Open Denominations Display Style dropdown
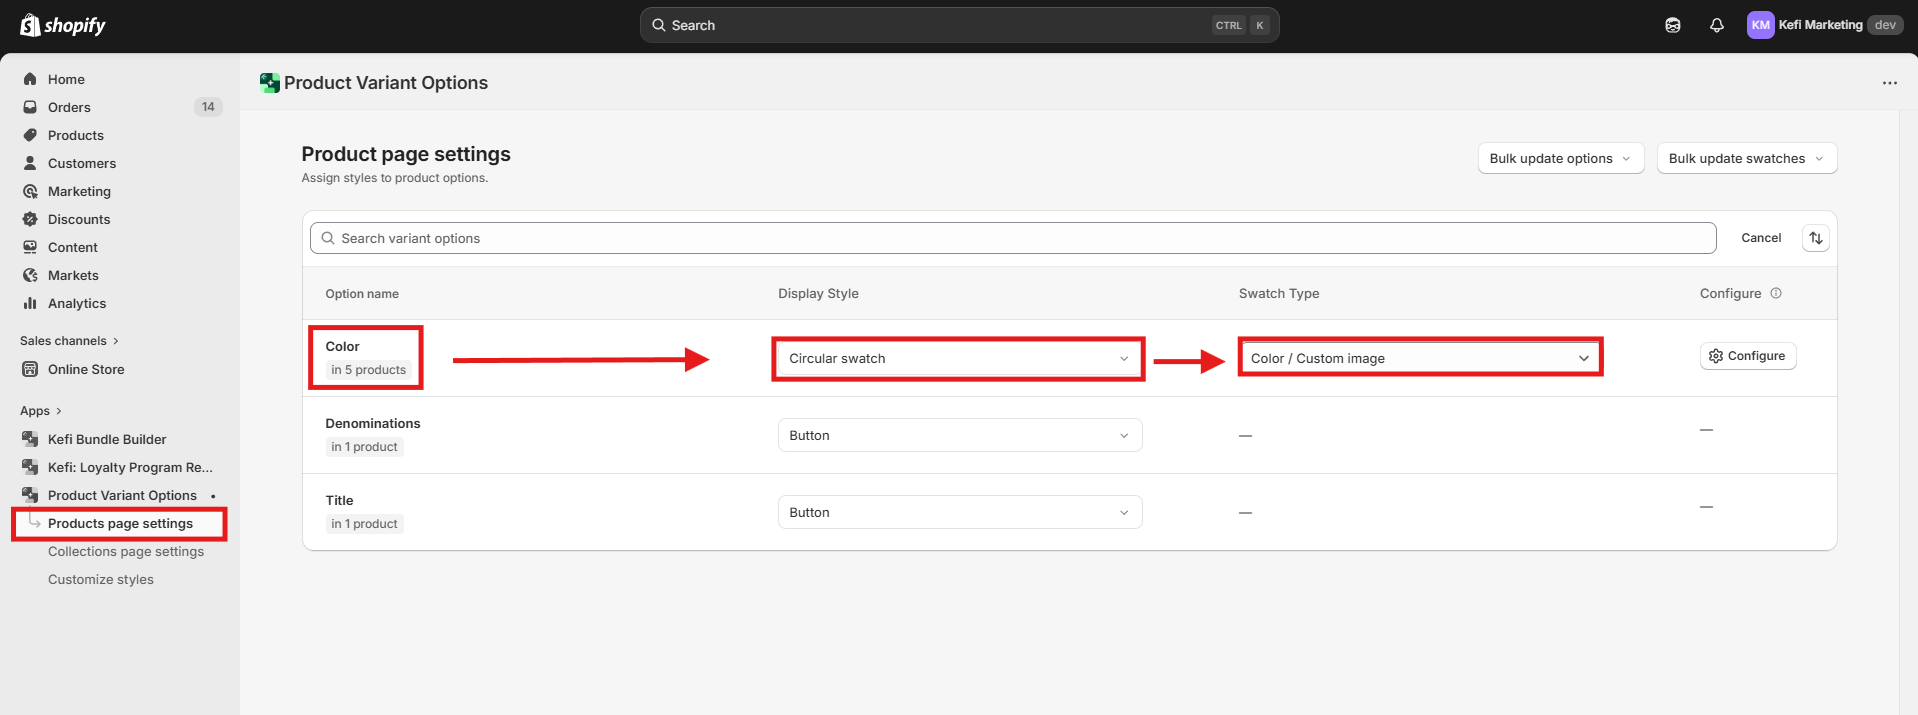The image size is (1918, 715). [958, 435]
